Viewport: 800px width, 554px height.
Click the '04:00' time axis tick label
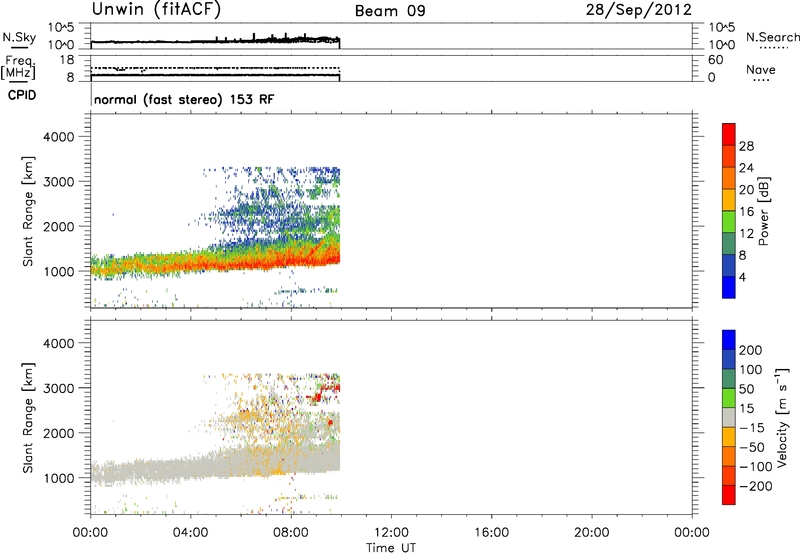point(190,533)
